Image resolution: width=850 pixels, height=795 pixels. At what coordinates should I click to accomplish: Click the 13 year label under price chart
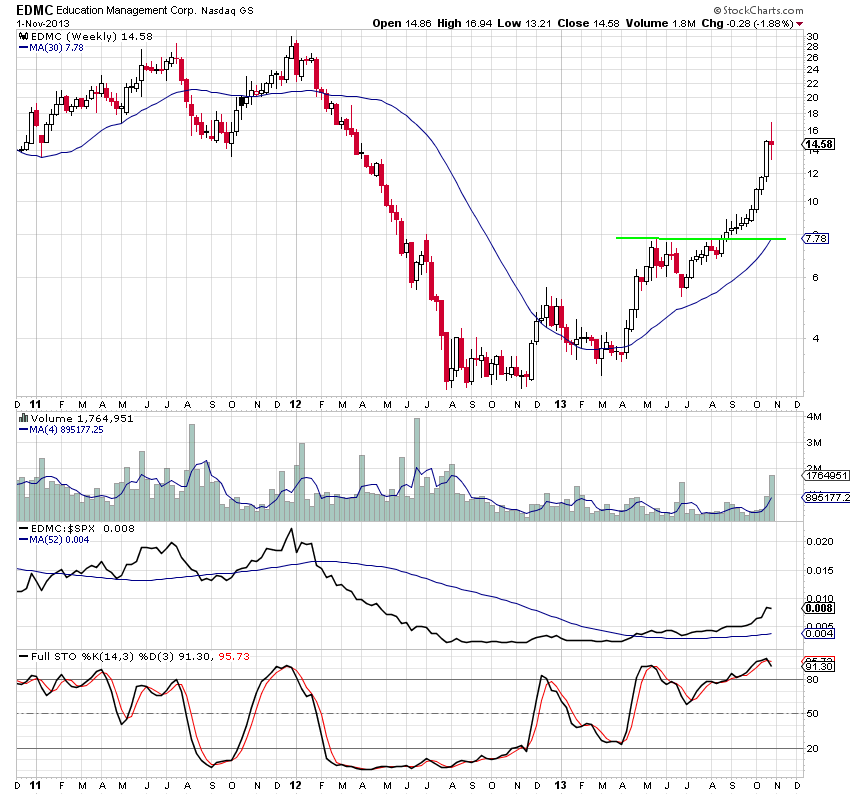(560, 404)
